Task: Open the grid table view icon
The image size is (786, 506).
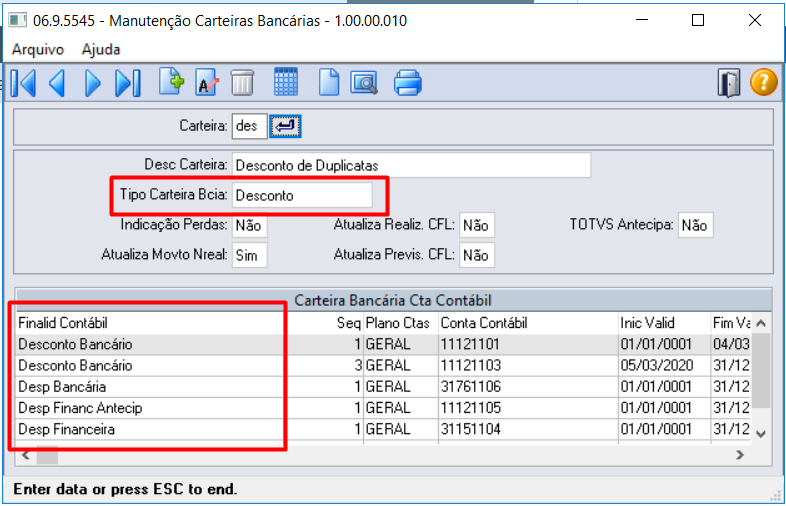Action: [286, 81]
